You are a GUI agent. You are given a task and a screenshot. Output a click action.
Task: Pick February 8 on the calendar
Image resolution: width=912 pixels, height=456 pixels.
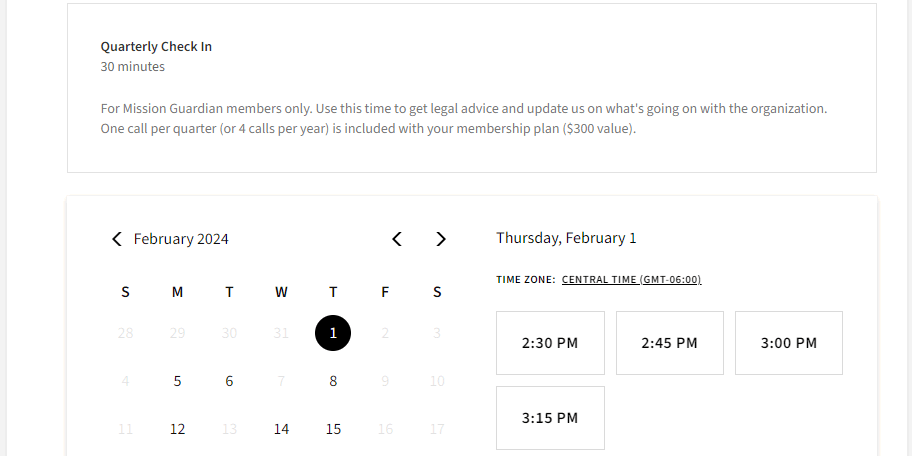333,381
